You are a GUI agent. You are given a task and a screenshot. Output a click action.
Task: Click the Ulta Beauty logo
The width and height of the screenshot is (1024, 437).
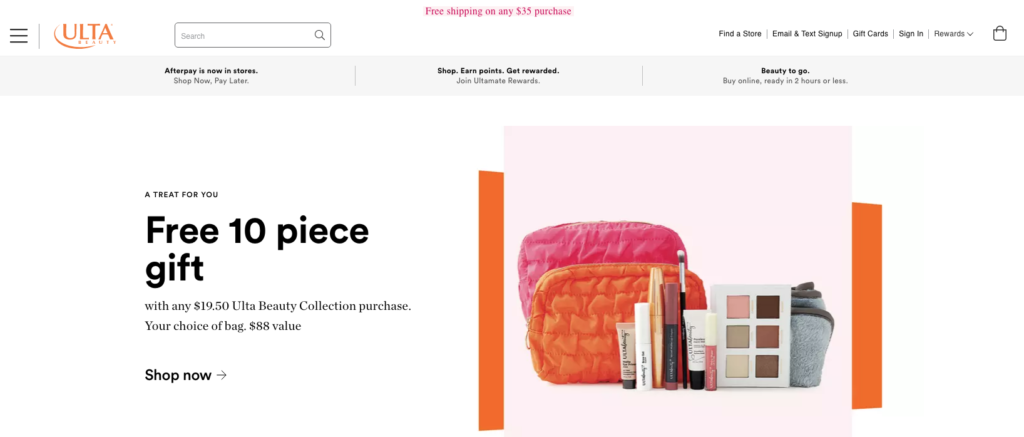coord(85,36)
